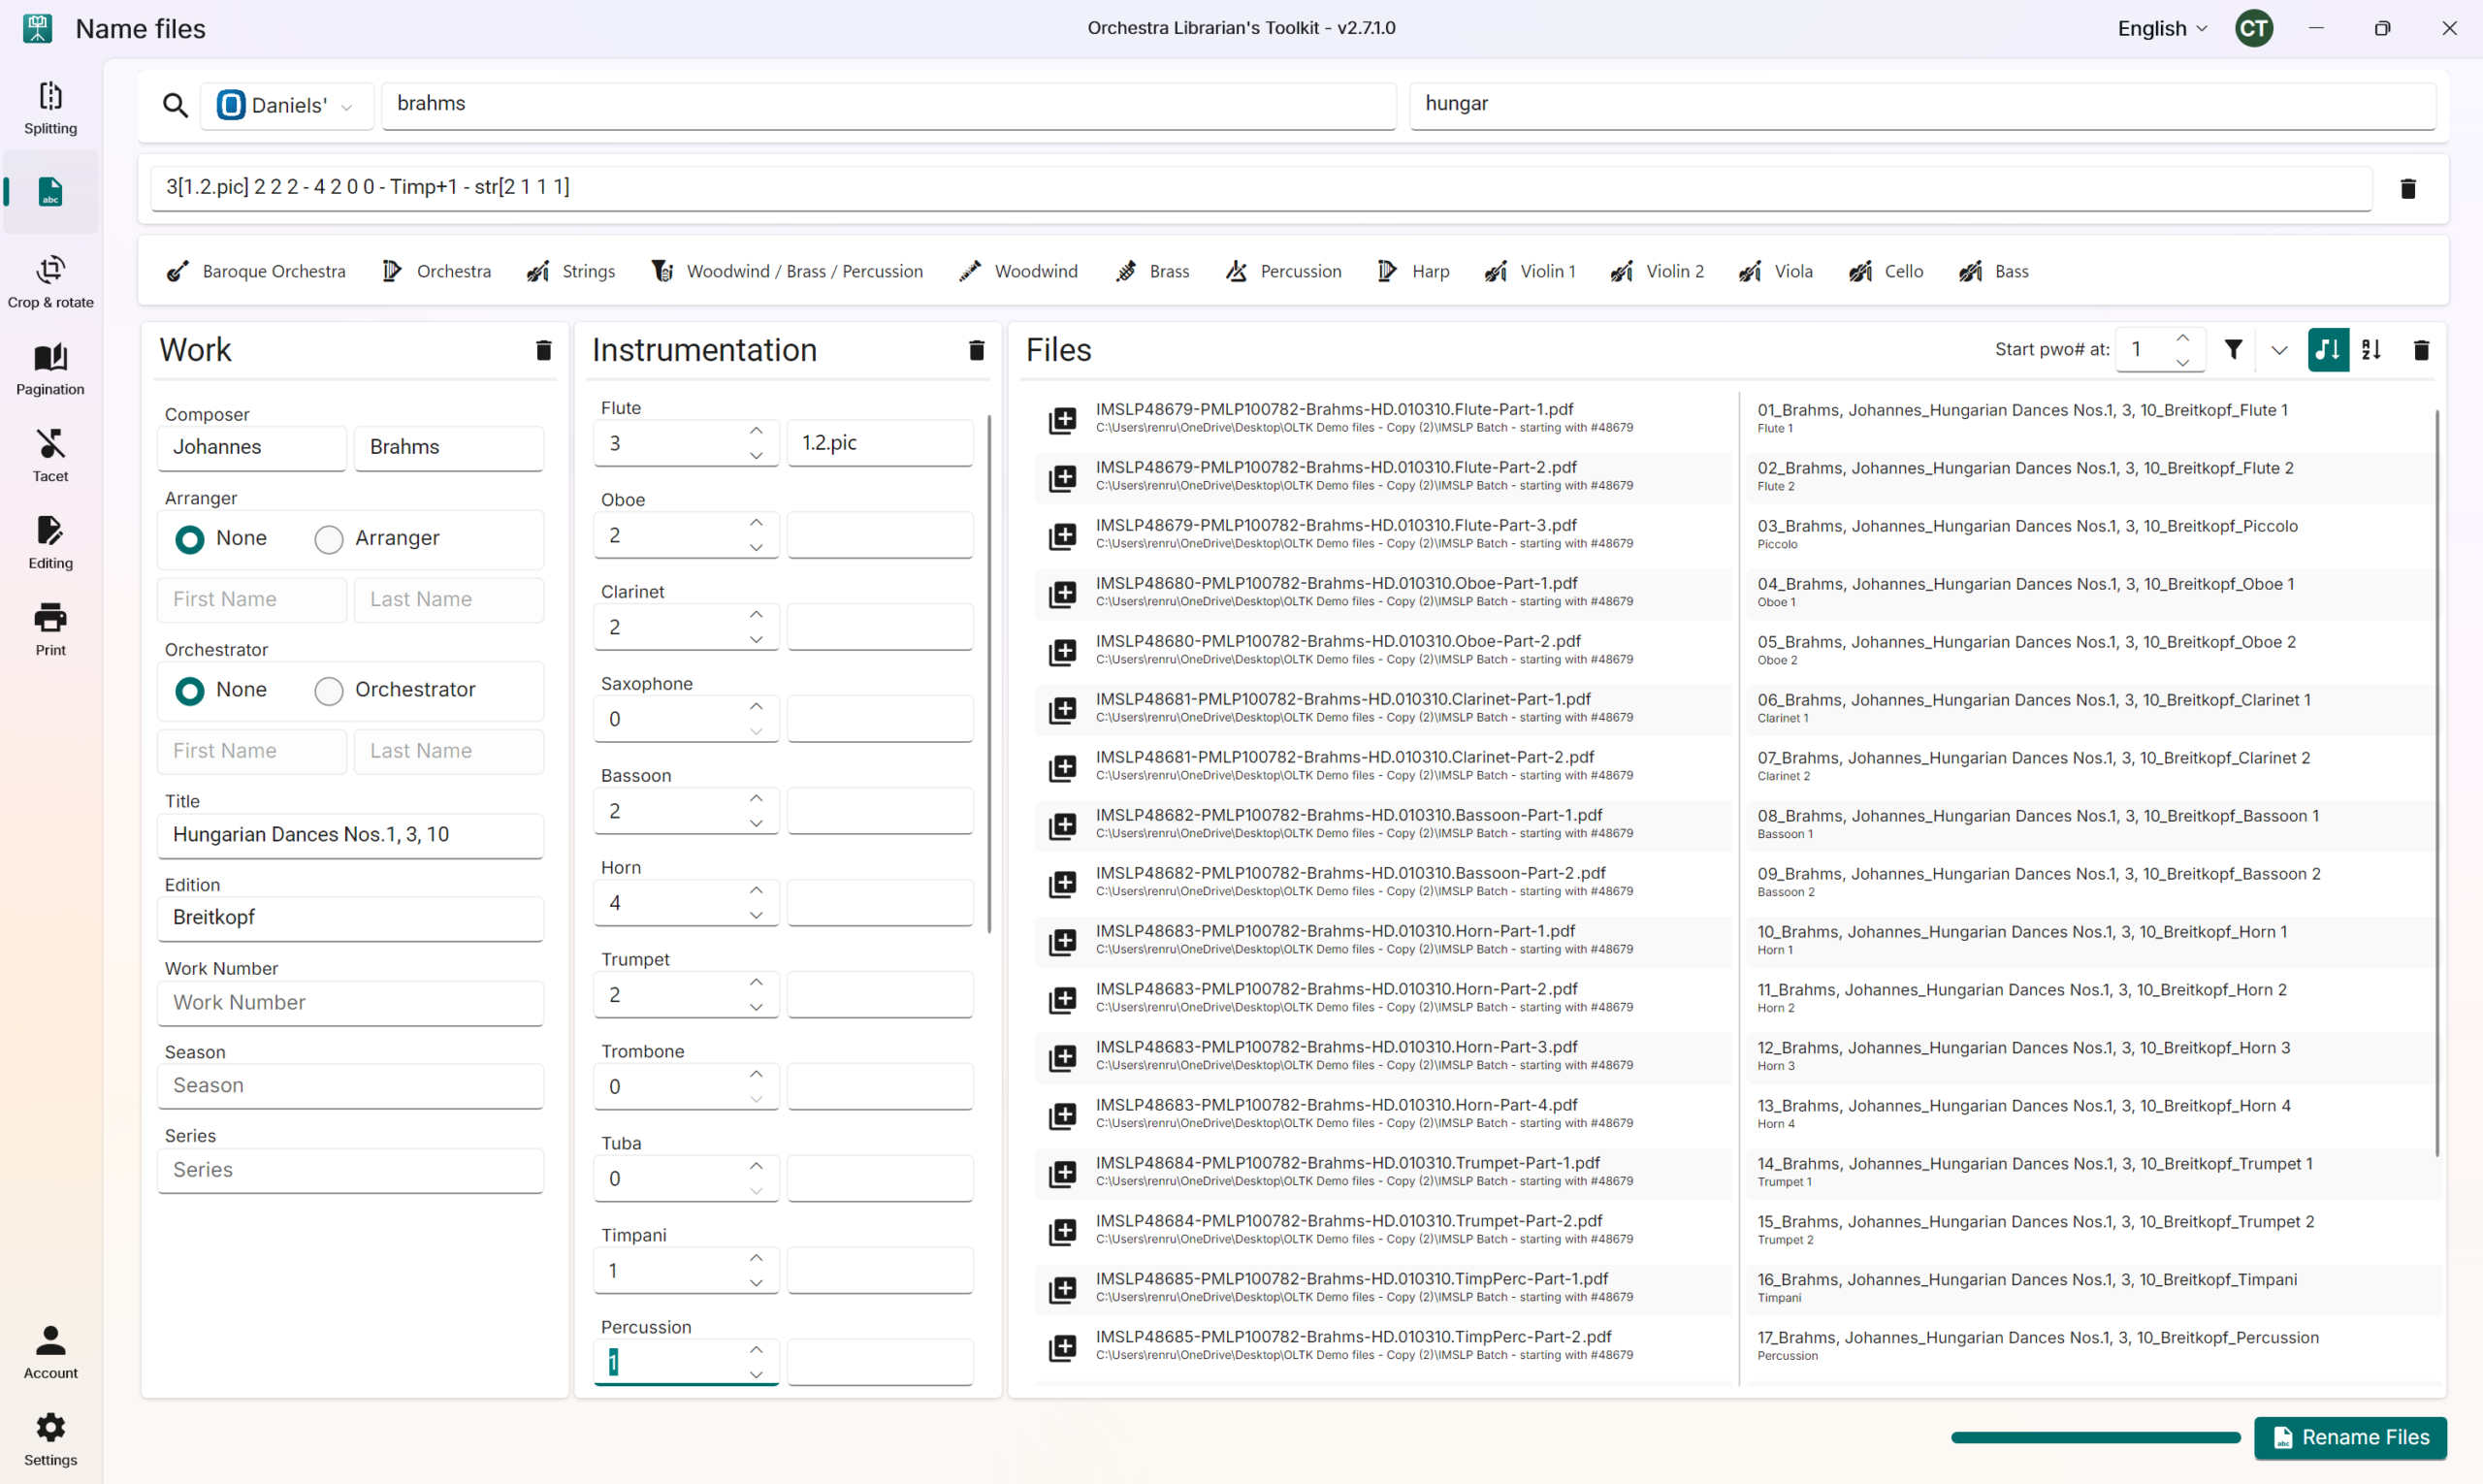Screen dimensions: 2483x1484
Task: Add duplicate of Bassoon-Part-1.pdf file
Action: (x=1062, y=825)
